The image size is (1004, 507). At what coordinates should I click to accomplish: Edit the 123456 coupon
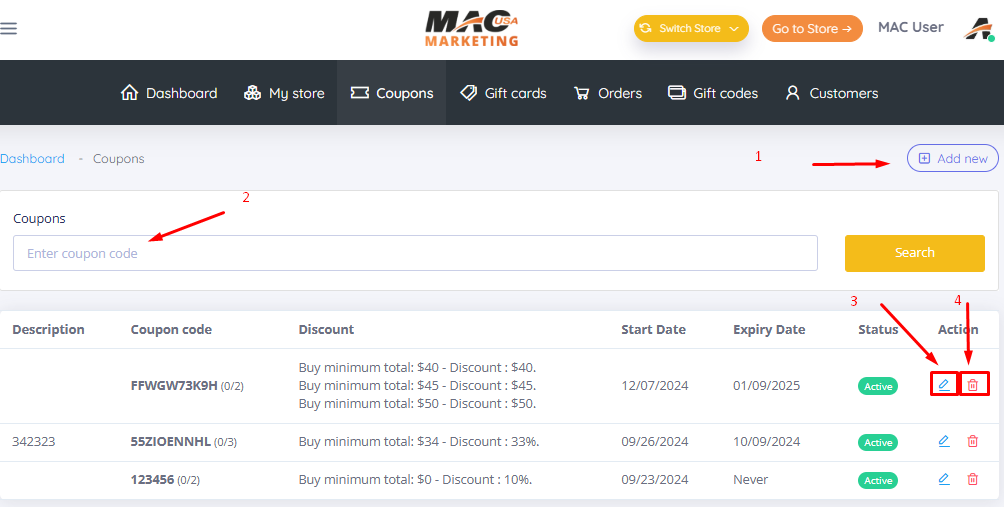[943, 479]
